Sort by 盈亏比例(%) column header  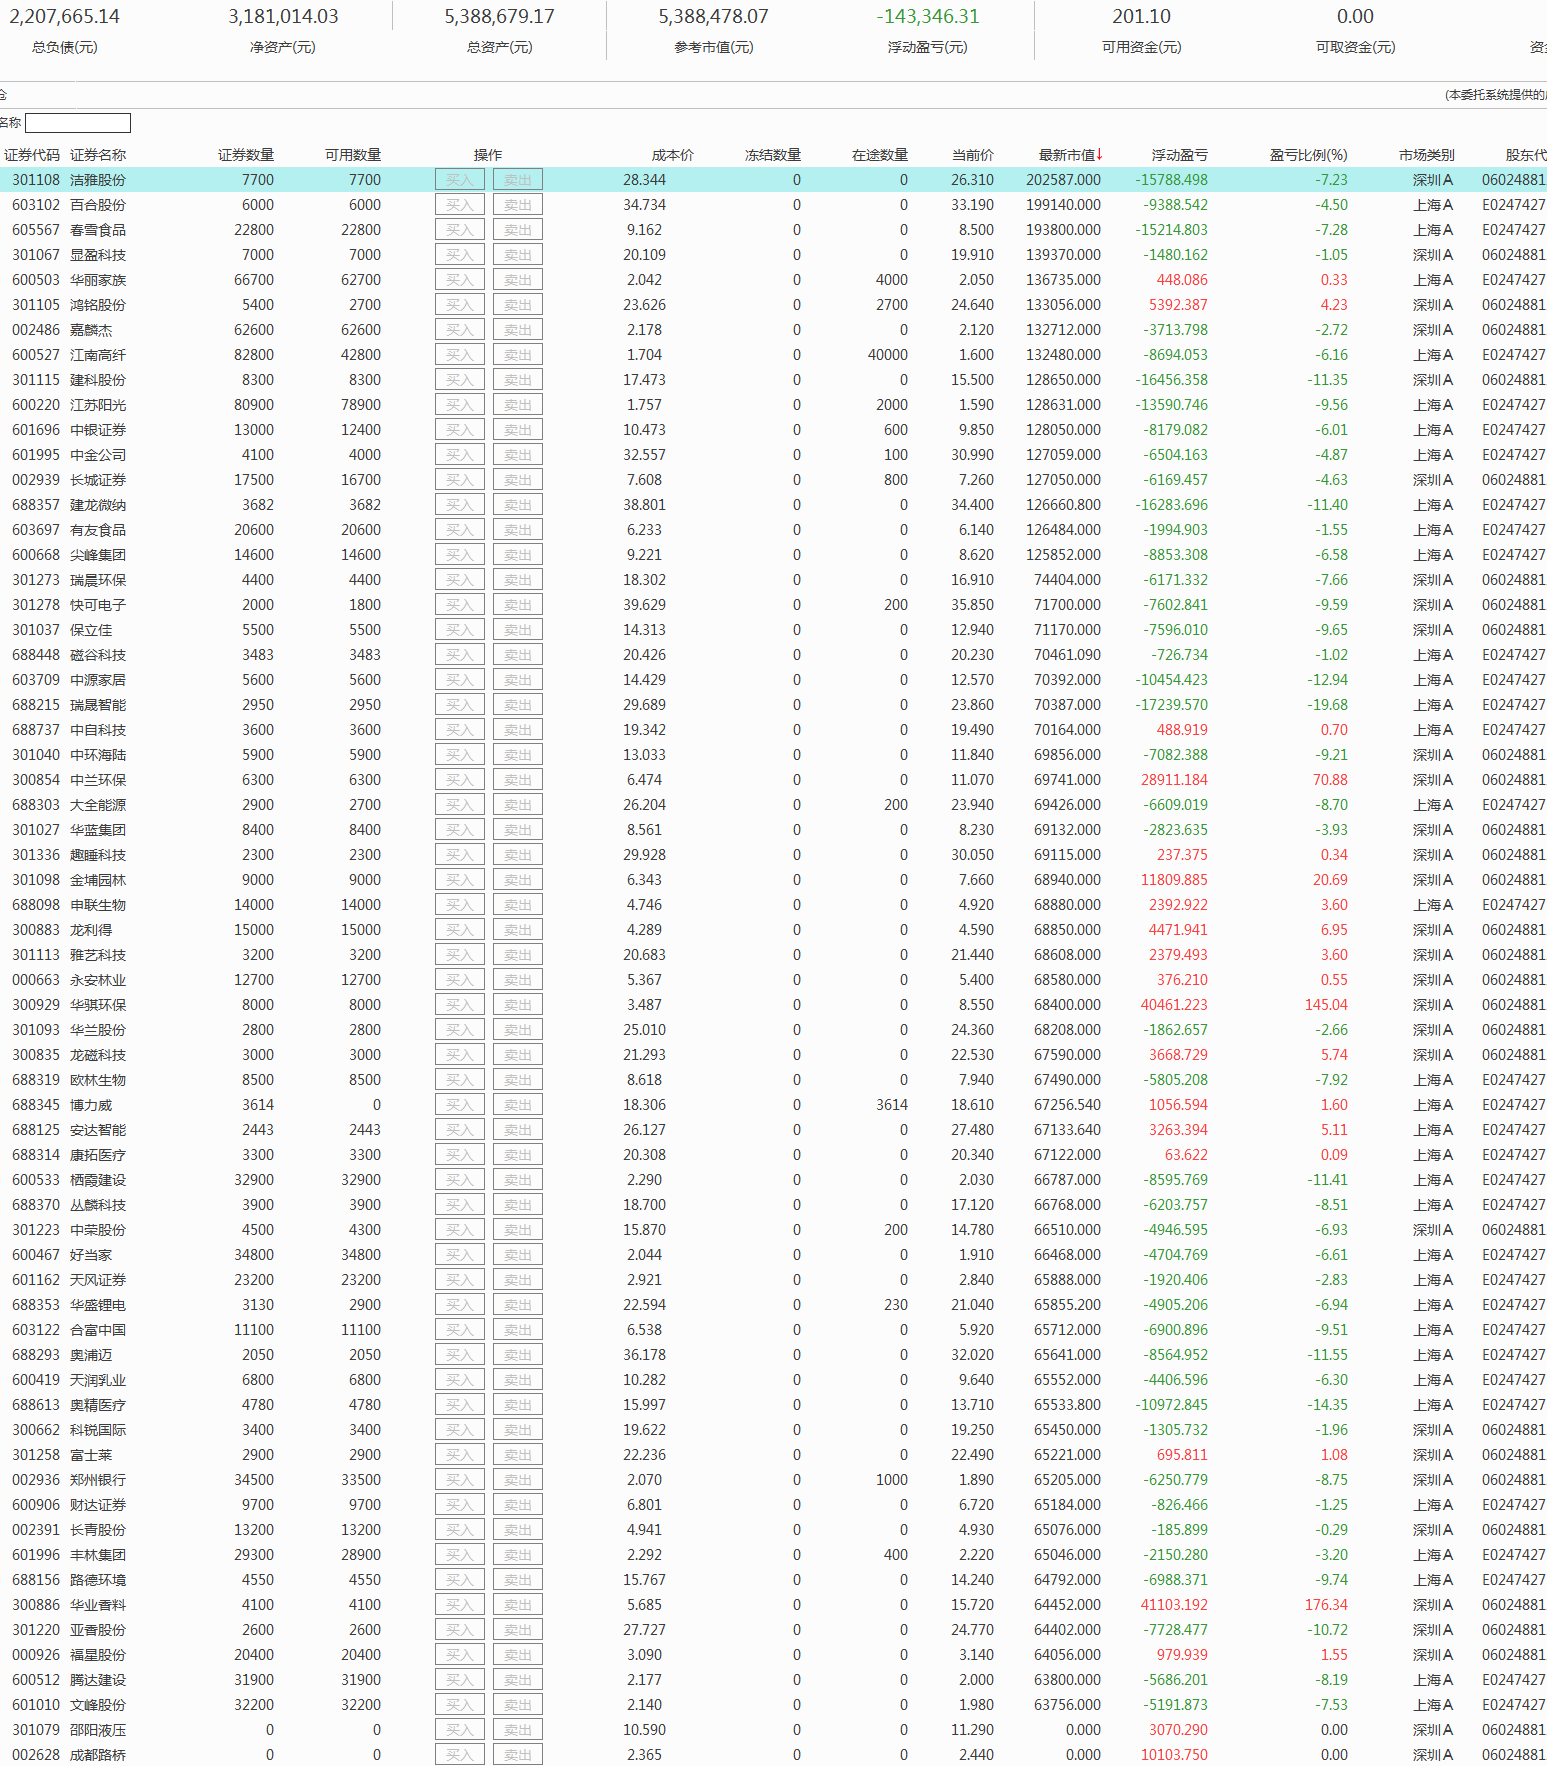pos(1309,155)
